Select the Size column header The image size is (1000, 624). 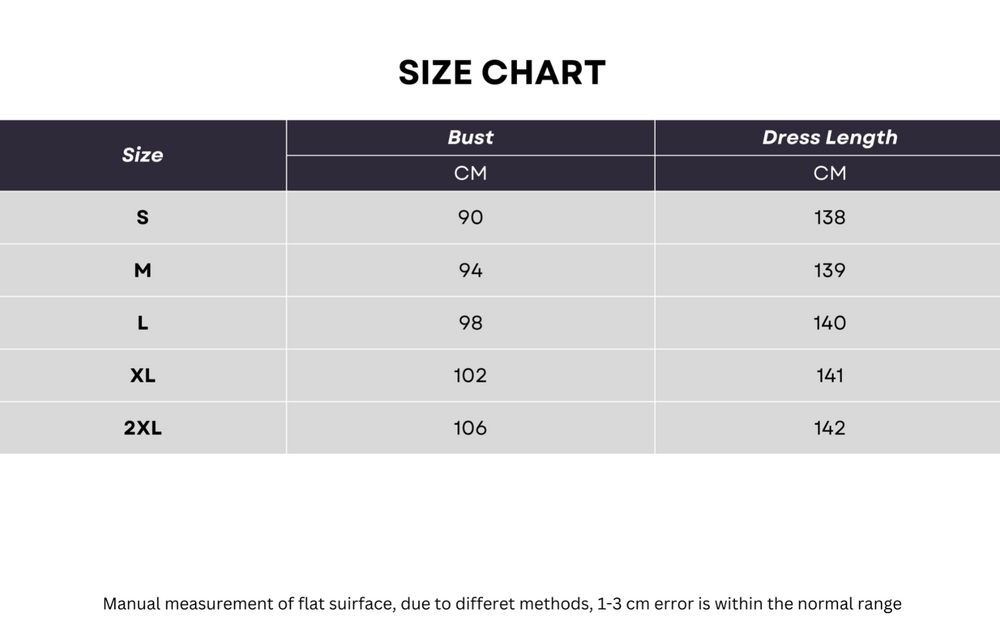pyautogui.click(x=142, y=155)
